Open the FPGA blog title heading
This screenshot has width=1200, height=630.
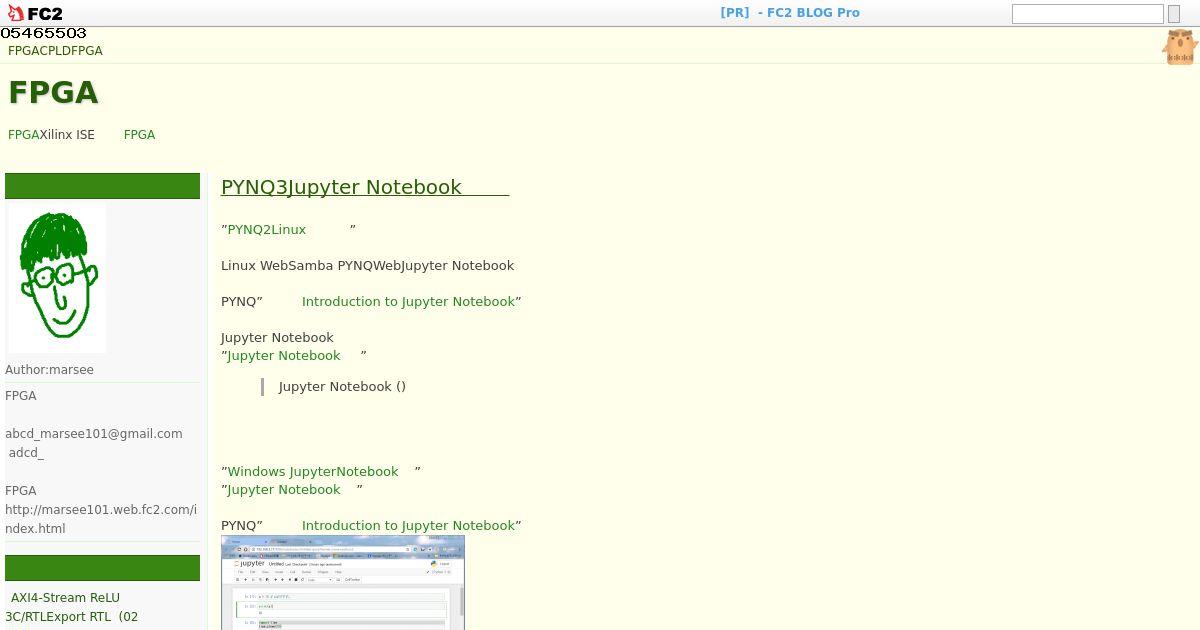click(53, 92)
